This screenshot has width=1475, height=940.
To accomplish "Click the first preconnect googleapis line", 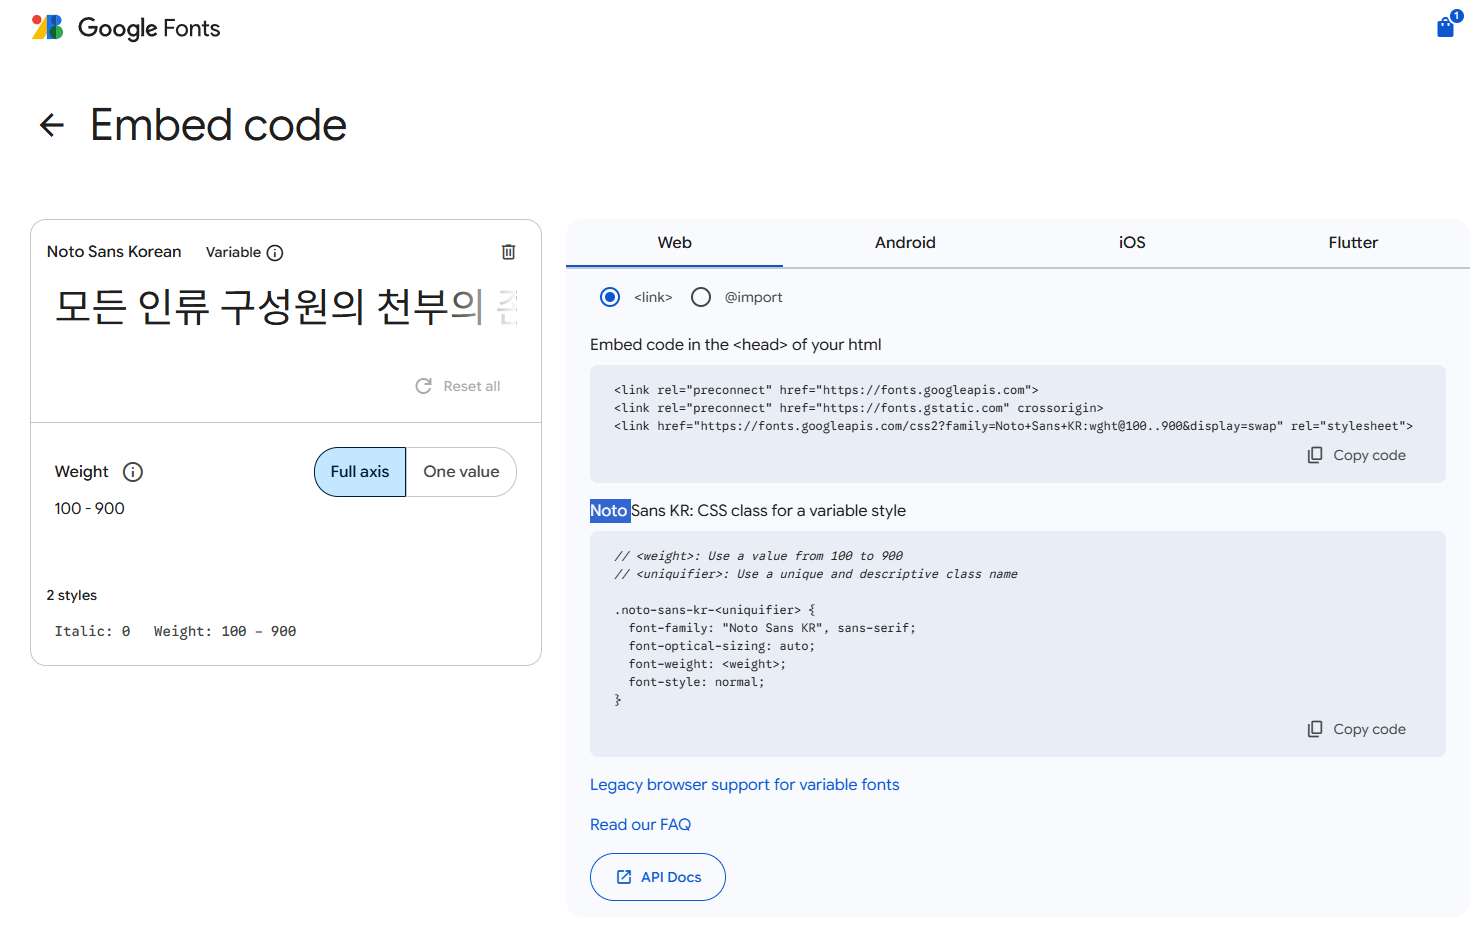I will point(826,390).
